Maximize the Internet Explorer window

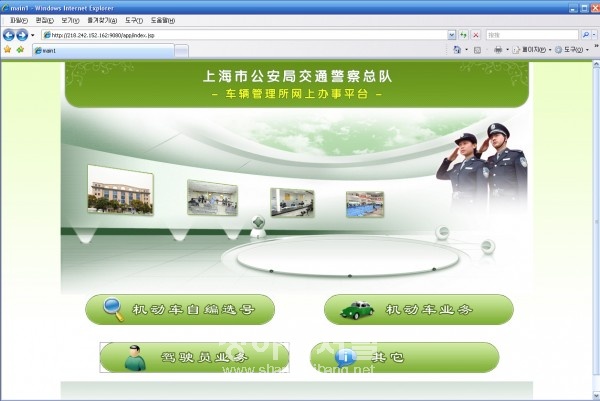(584, 8)
